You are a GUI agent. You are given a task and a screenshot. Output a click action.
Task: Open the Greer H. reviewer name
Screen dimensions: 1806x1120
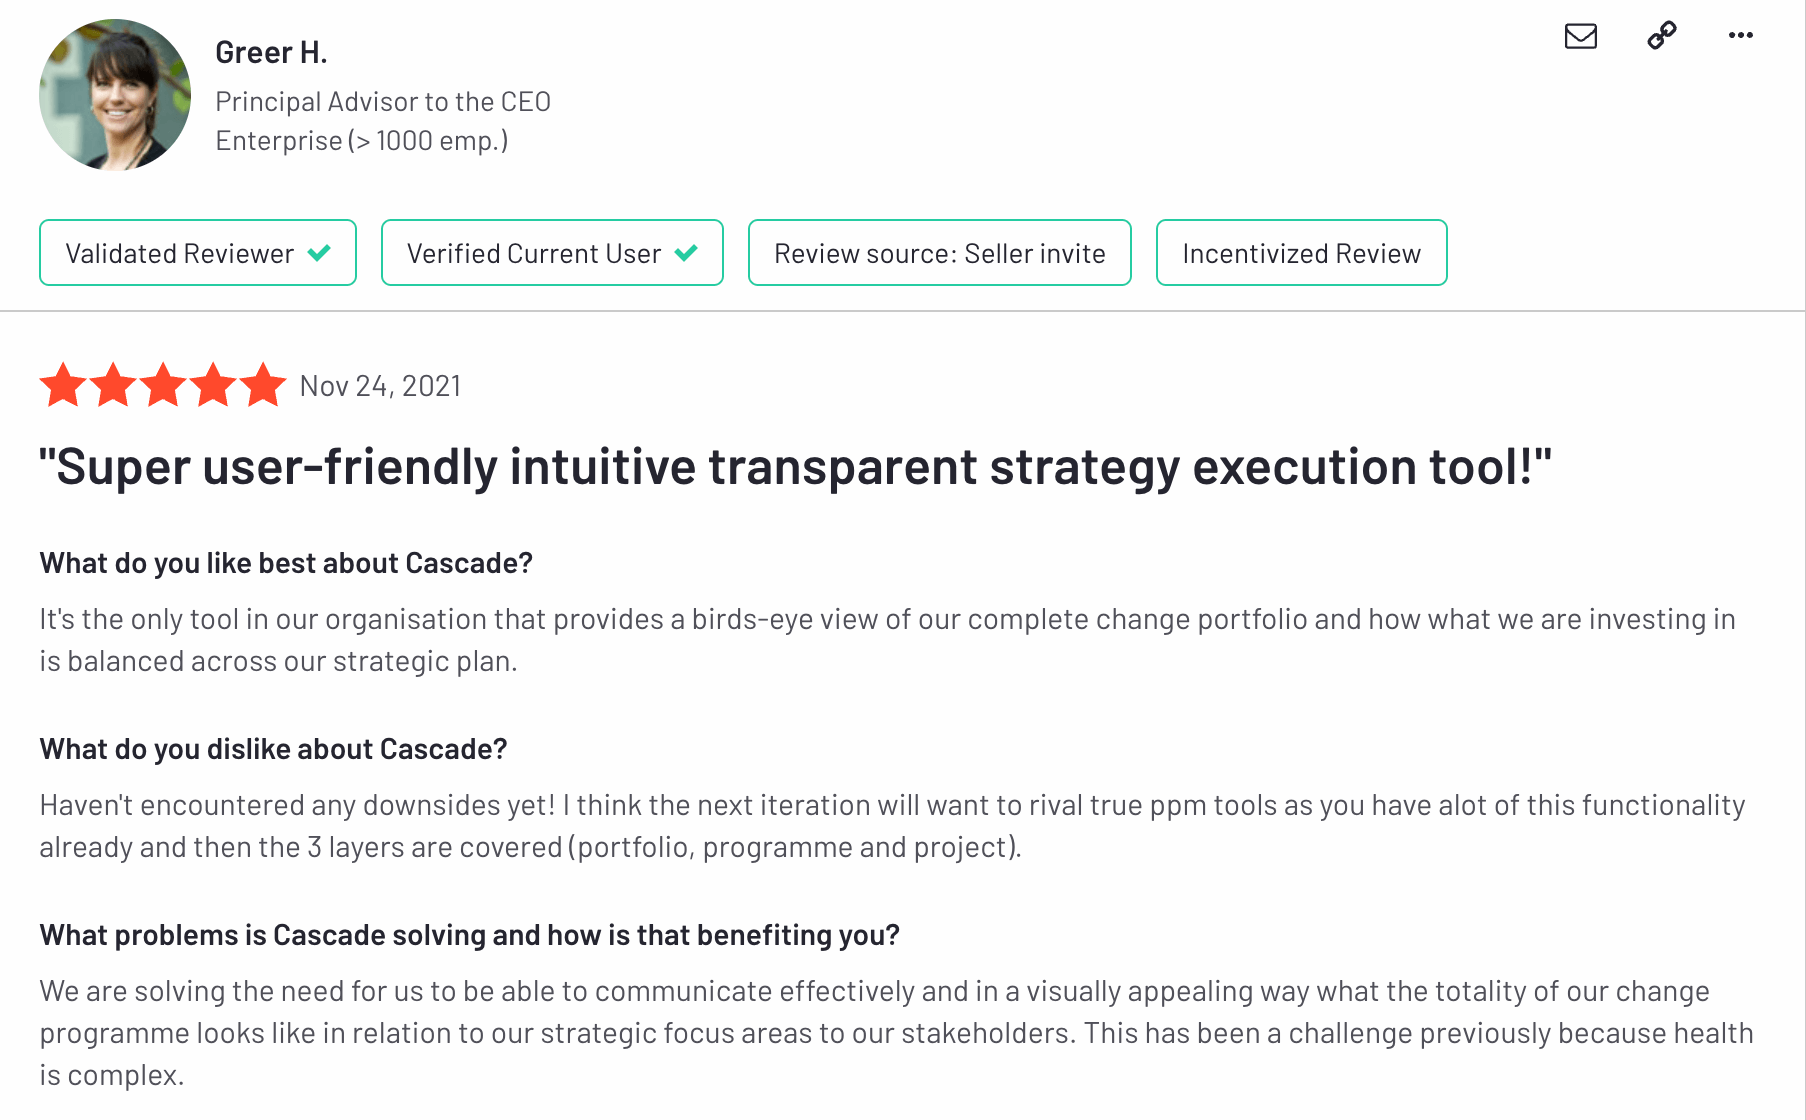coord(271,52)
